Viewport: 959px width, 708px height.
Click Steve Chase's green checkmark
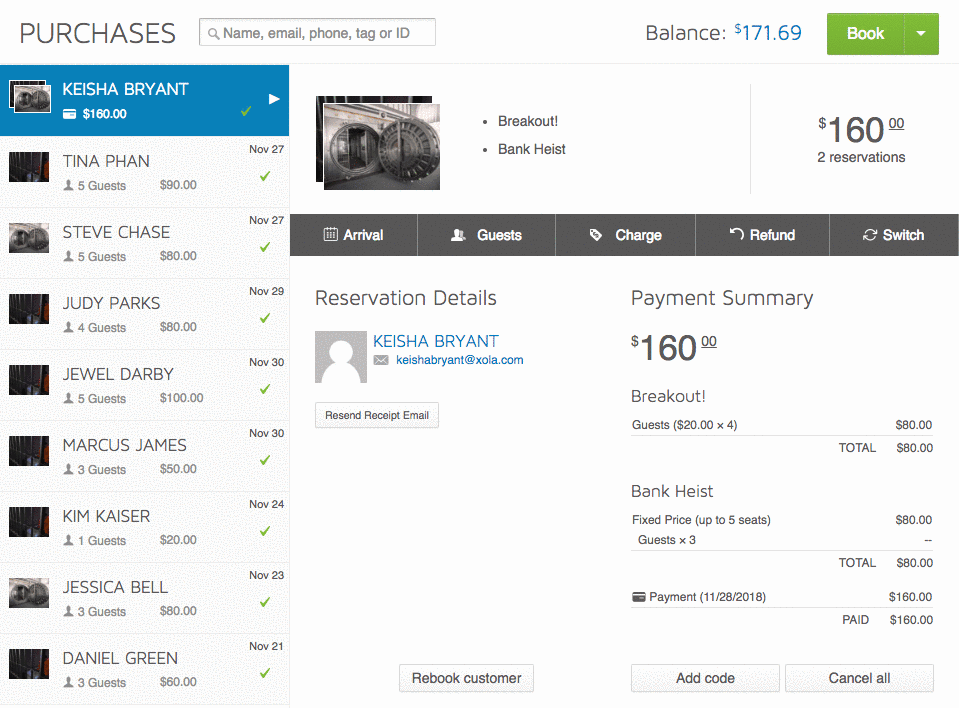tap(265, 247)
